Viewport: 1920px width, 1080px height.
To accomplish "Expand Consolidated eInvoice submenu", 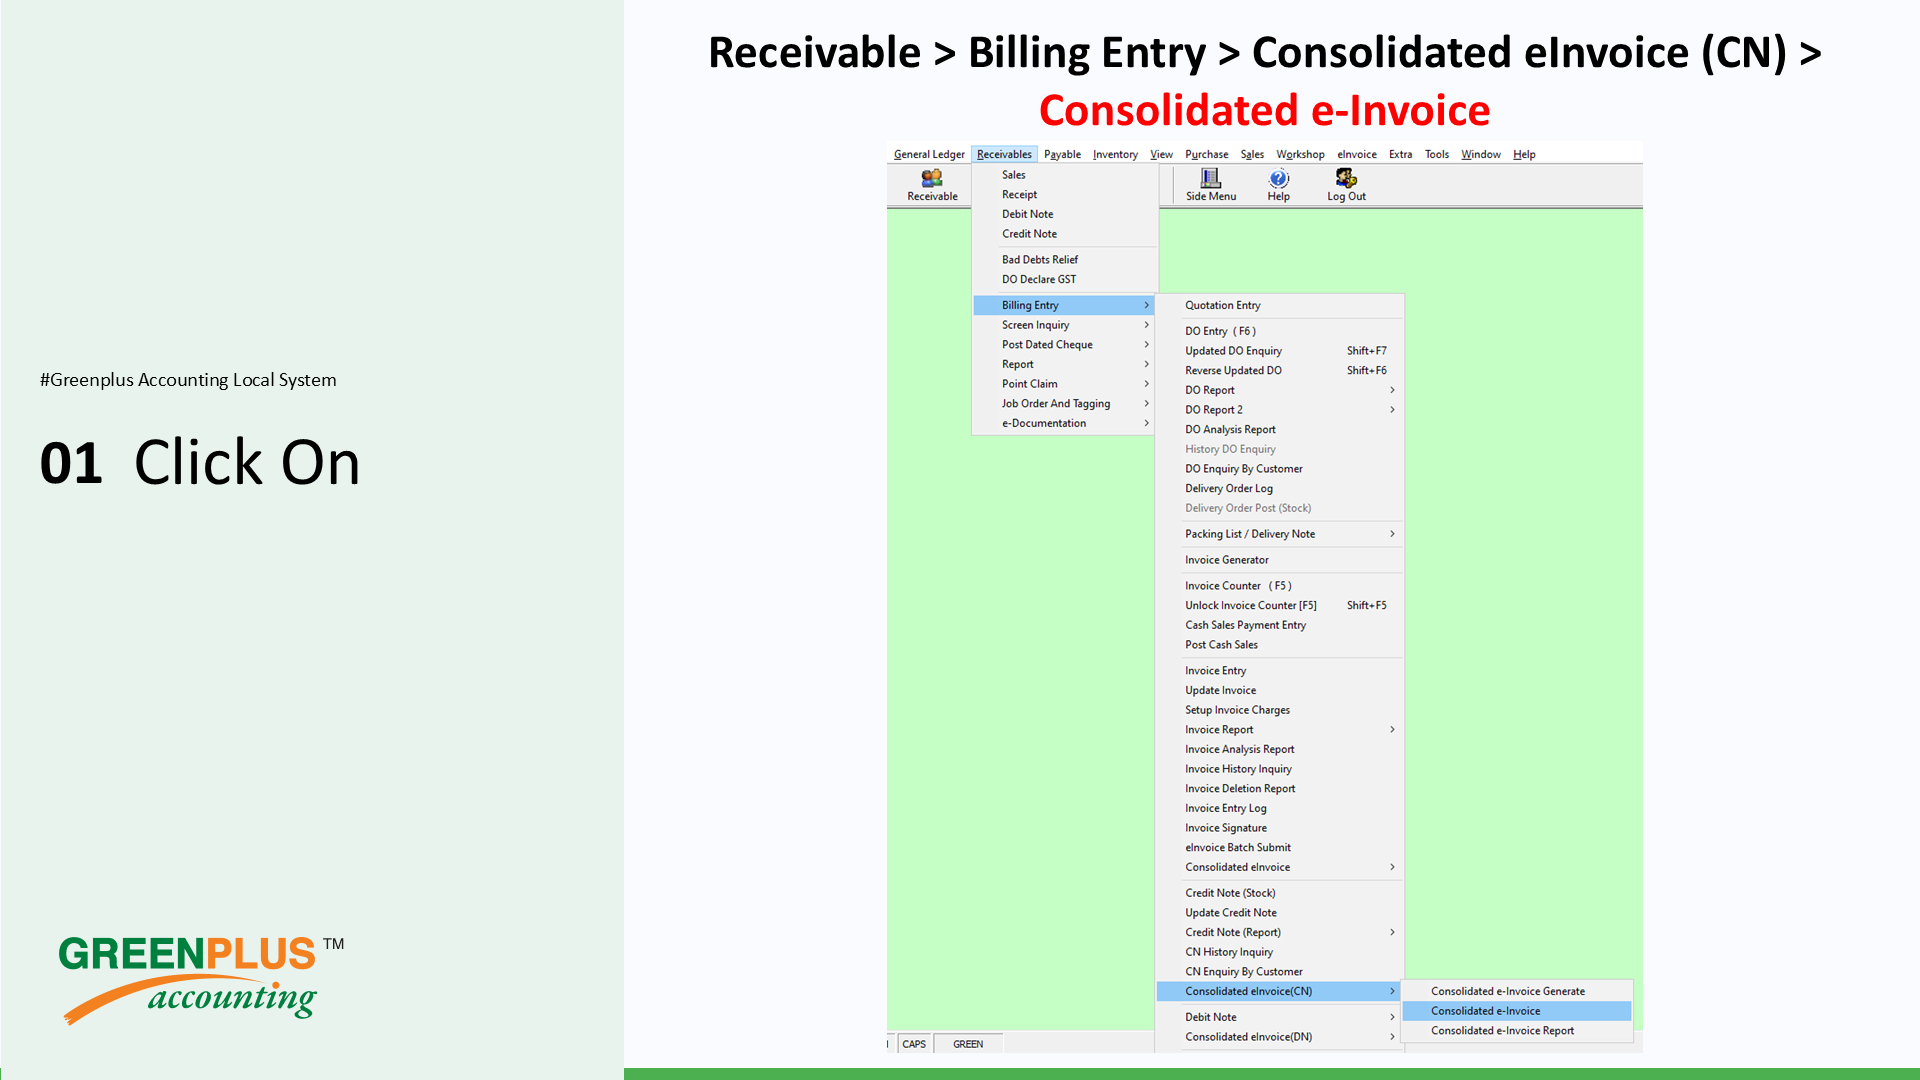I will pos(1280,867).
